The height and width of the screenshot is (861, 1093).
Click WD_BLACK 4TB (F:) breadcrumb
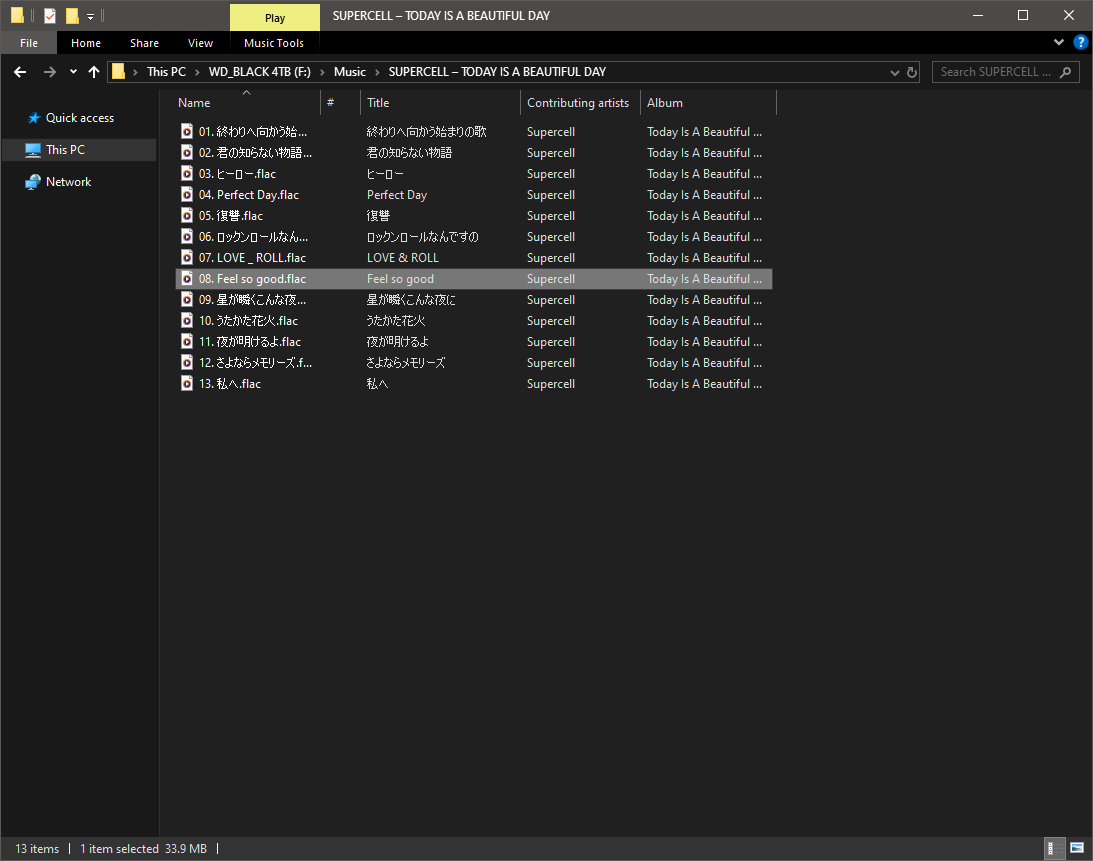[260, 72]
